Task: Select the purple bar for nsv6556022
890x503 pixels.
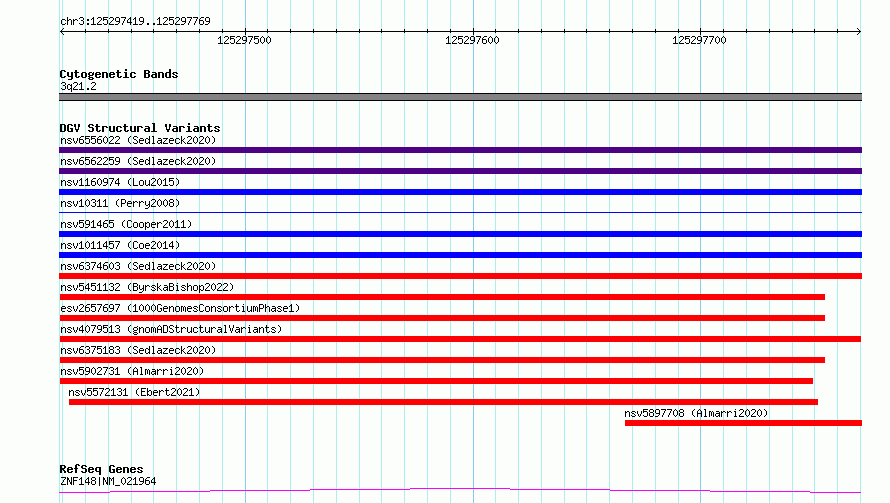Action: click(x=460, y=150)
